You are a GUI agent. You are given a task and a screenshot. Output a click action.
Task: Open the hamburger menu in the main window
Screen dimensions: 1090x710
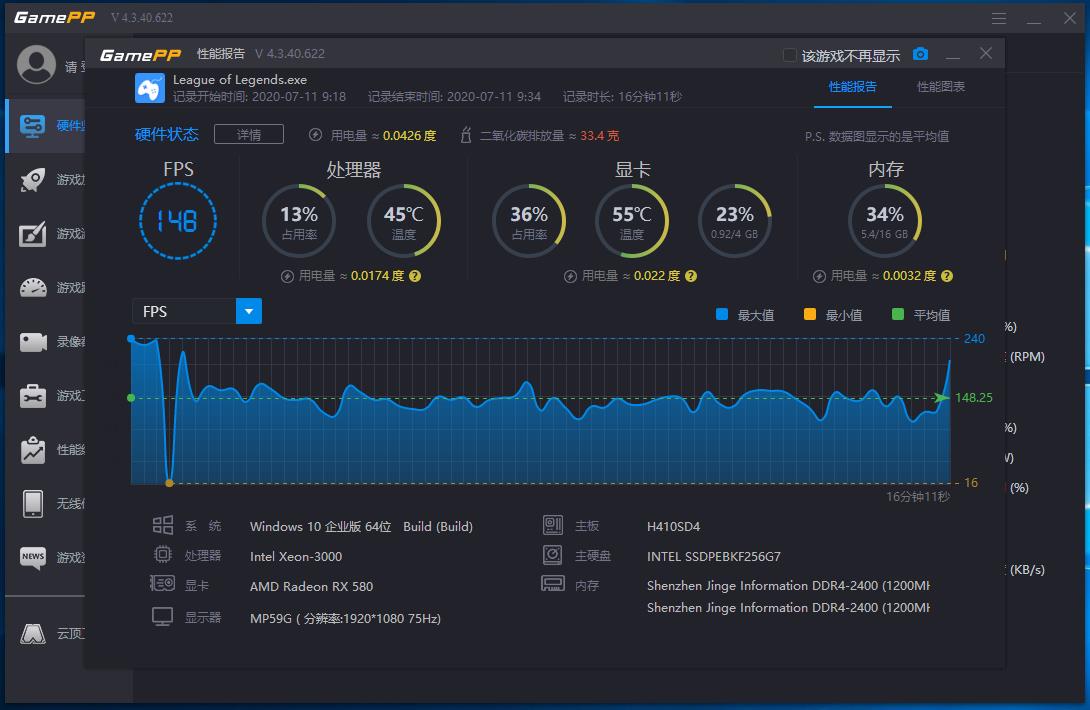click(x=998, y=17)
